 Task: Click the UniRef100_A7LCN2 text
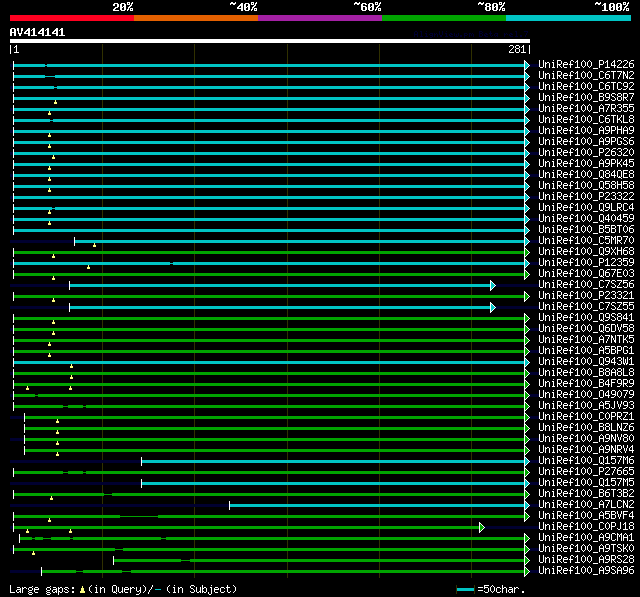[x=586, y=505]
